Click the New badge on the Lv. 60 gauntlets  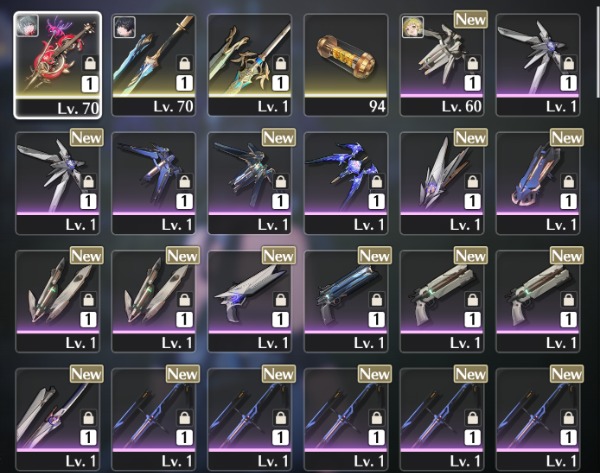coord(471,19)
